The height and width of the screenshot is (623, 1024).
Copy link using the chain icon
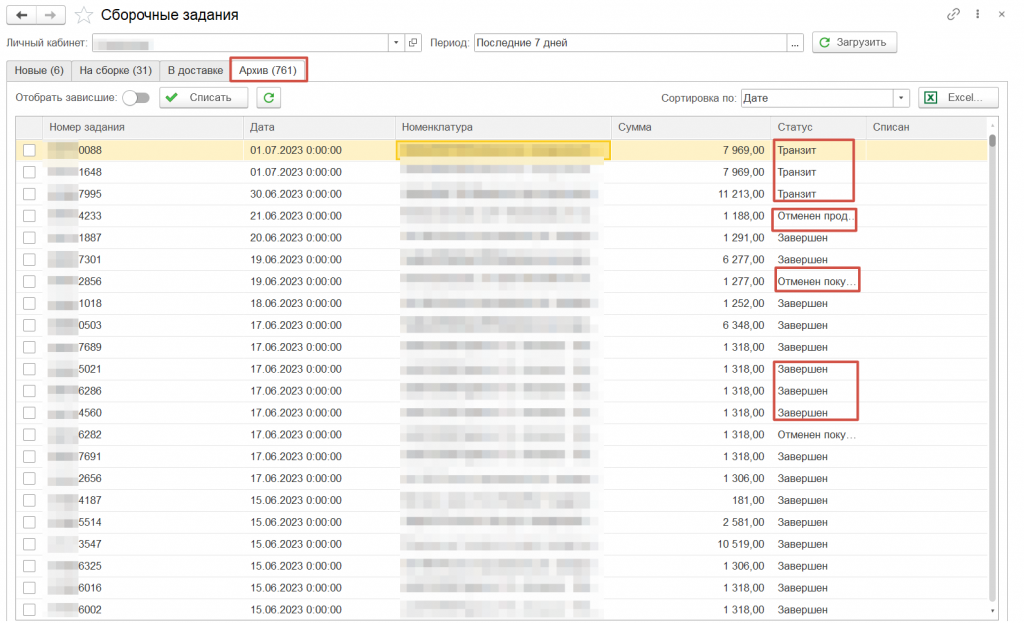(x=952, y=15)
